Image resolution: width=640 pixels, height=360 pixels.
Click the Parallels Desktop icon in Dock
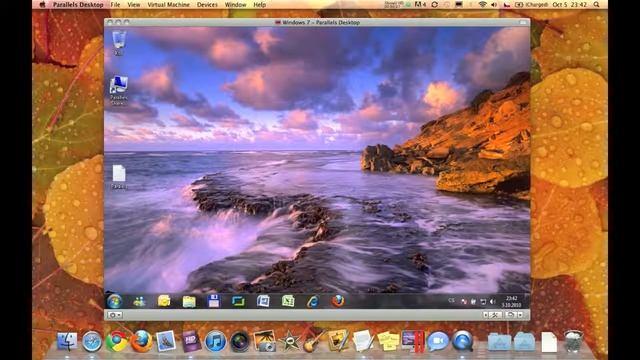(413, 341)
